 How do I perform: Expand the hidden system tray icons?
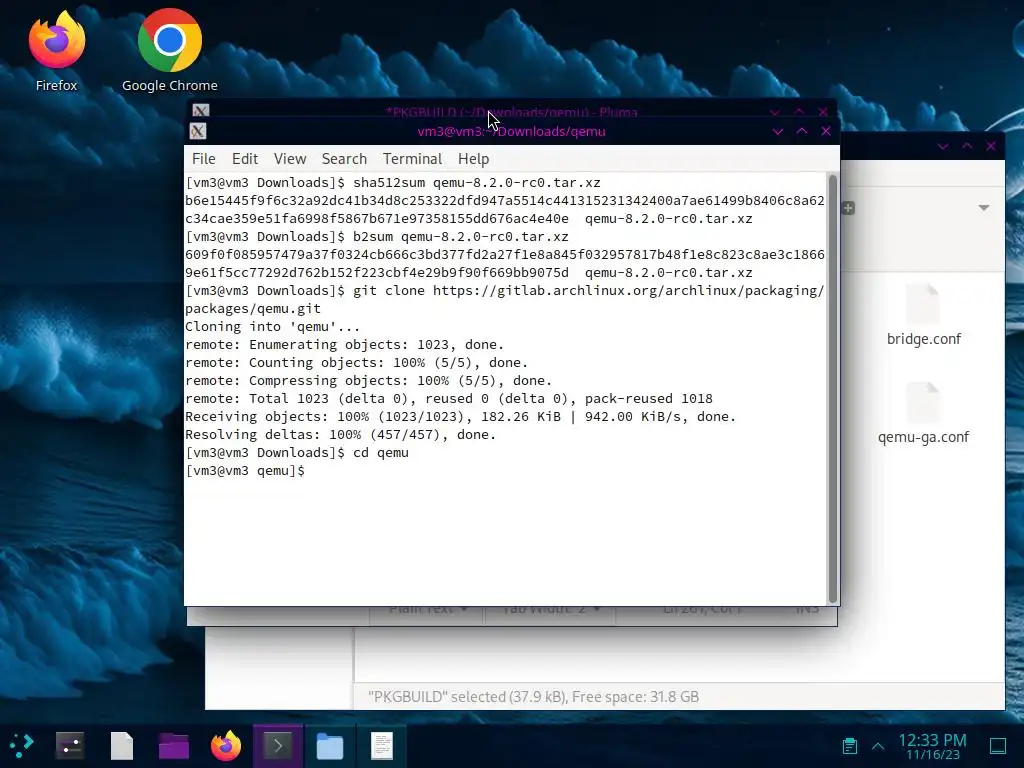pyautogui.click(x=878, y=746)
